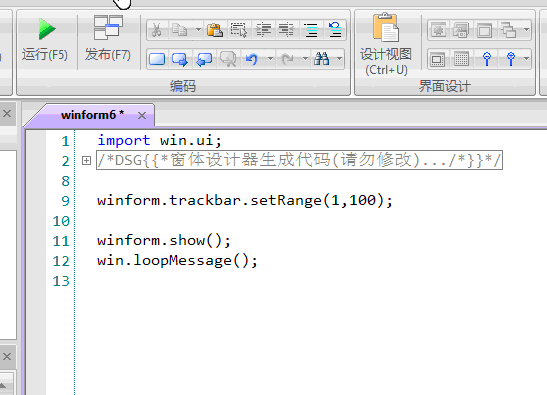Open 设计视图 (Ctrl+U) design view
547x395 pixels.
coord(386,45)
